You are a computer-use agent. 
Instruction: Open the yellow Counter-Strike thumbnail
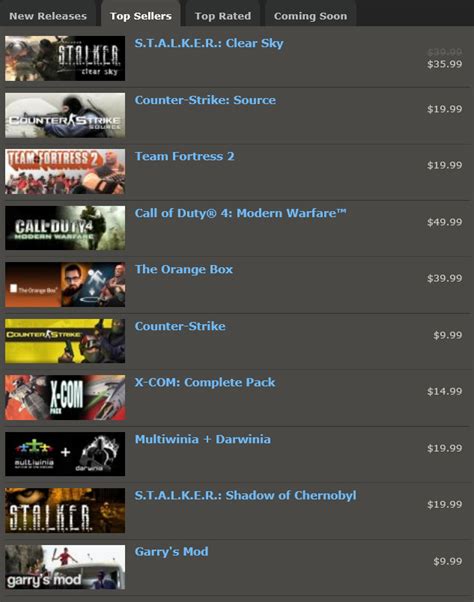65,341
